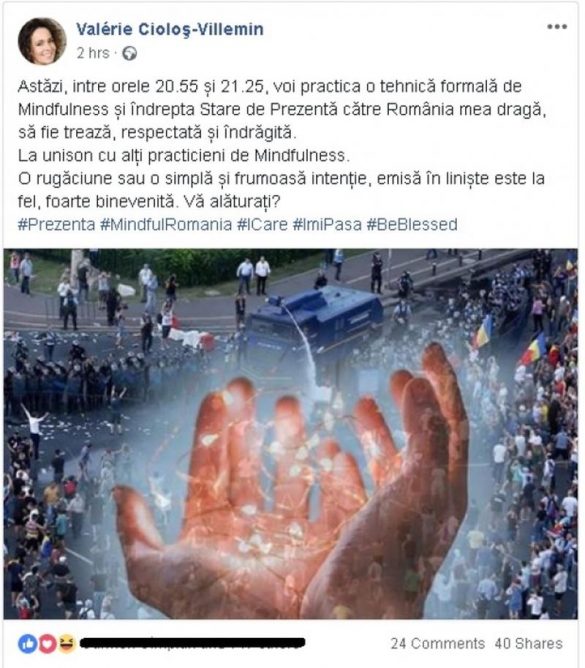Click the red Love heart reaction icon
585x668 pixels.
(x=47, y=643)
